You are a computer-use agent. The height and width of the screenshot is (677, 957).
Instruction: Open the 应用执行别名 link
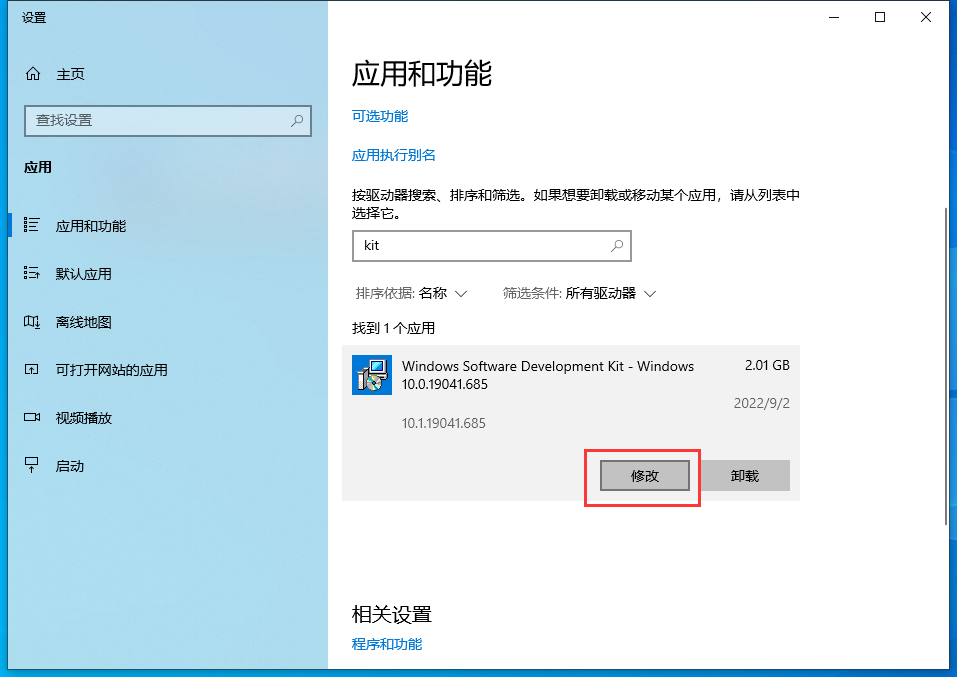click(x=394, y=155)
